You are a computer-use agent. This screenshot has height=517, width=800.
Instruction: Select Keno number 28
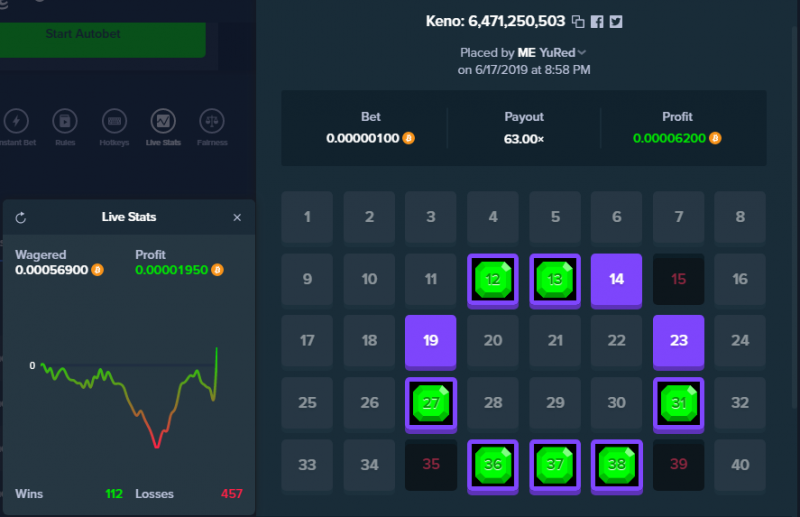click(493, 403)
